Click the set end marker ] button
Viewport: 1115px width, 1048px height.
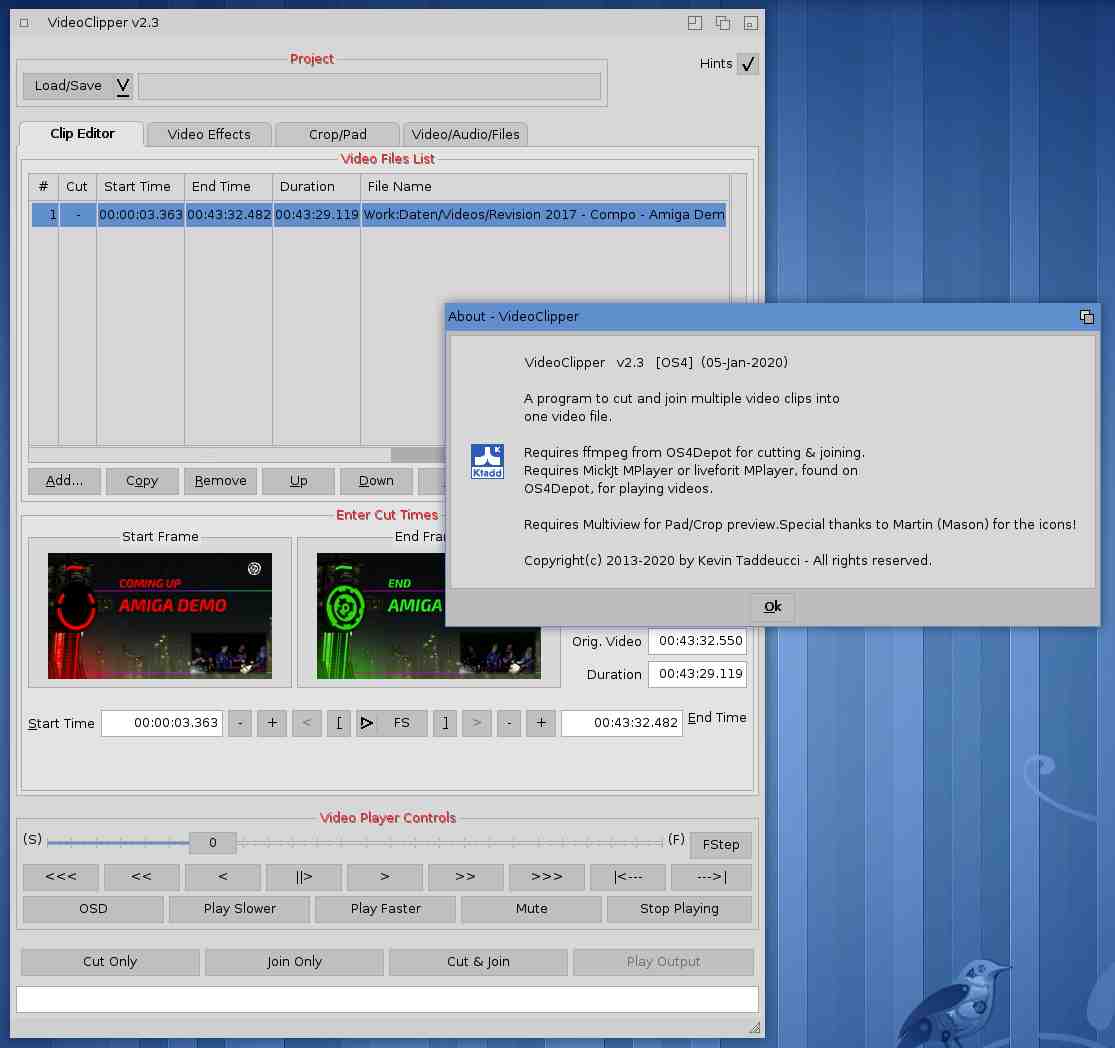coord(445,723)
